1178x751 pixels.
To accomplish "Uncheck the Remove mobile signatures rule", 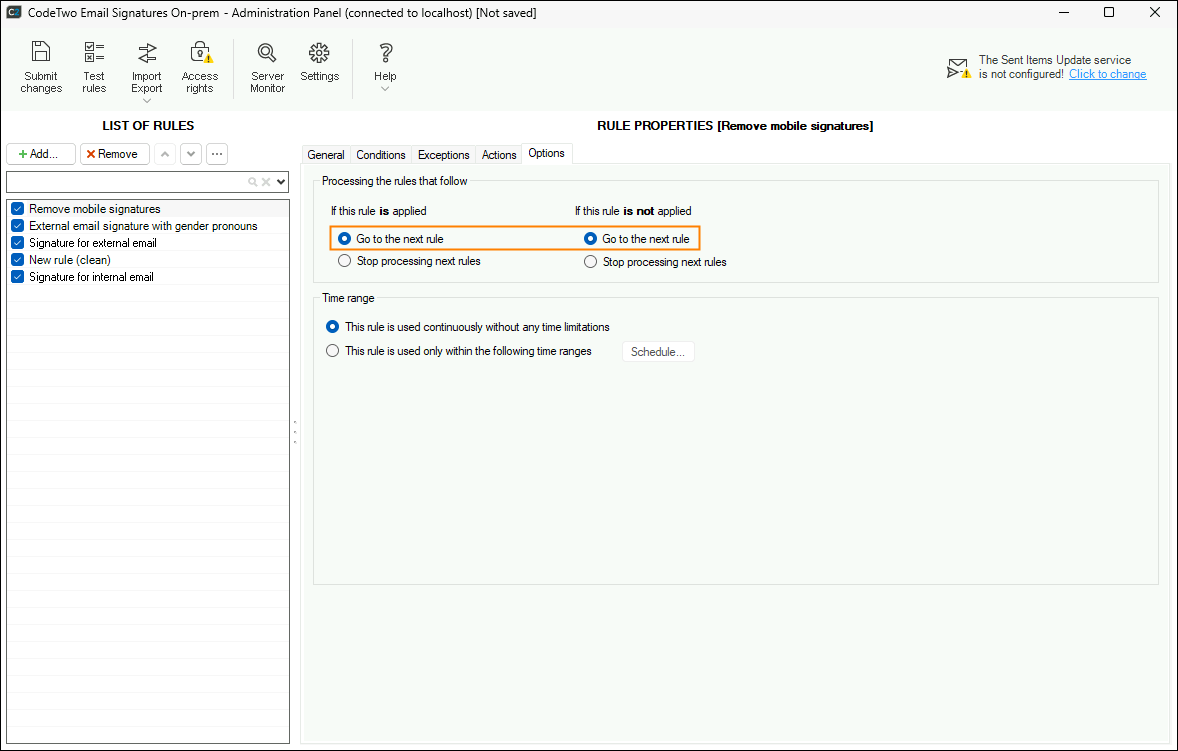I will click(17, 209).
